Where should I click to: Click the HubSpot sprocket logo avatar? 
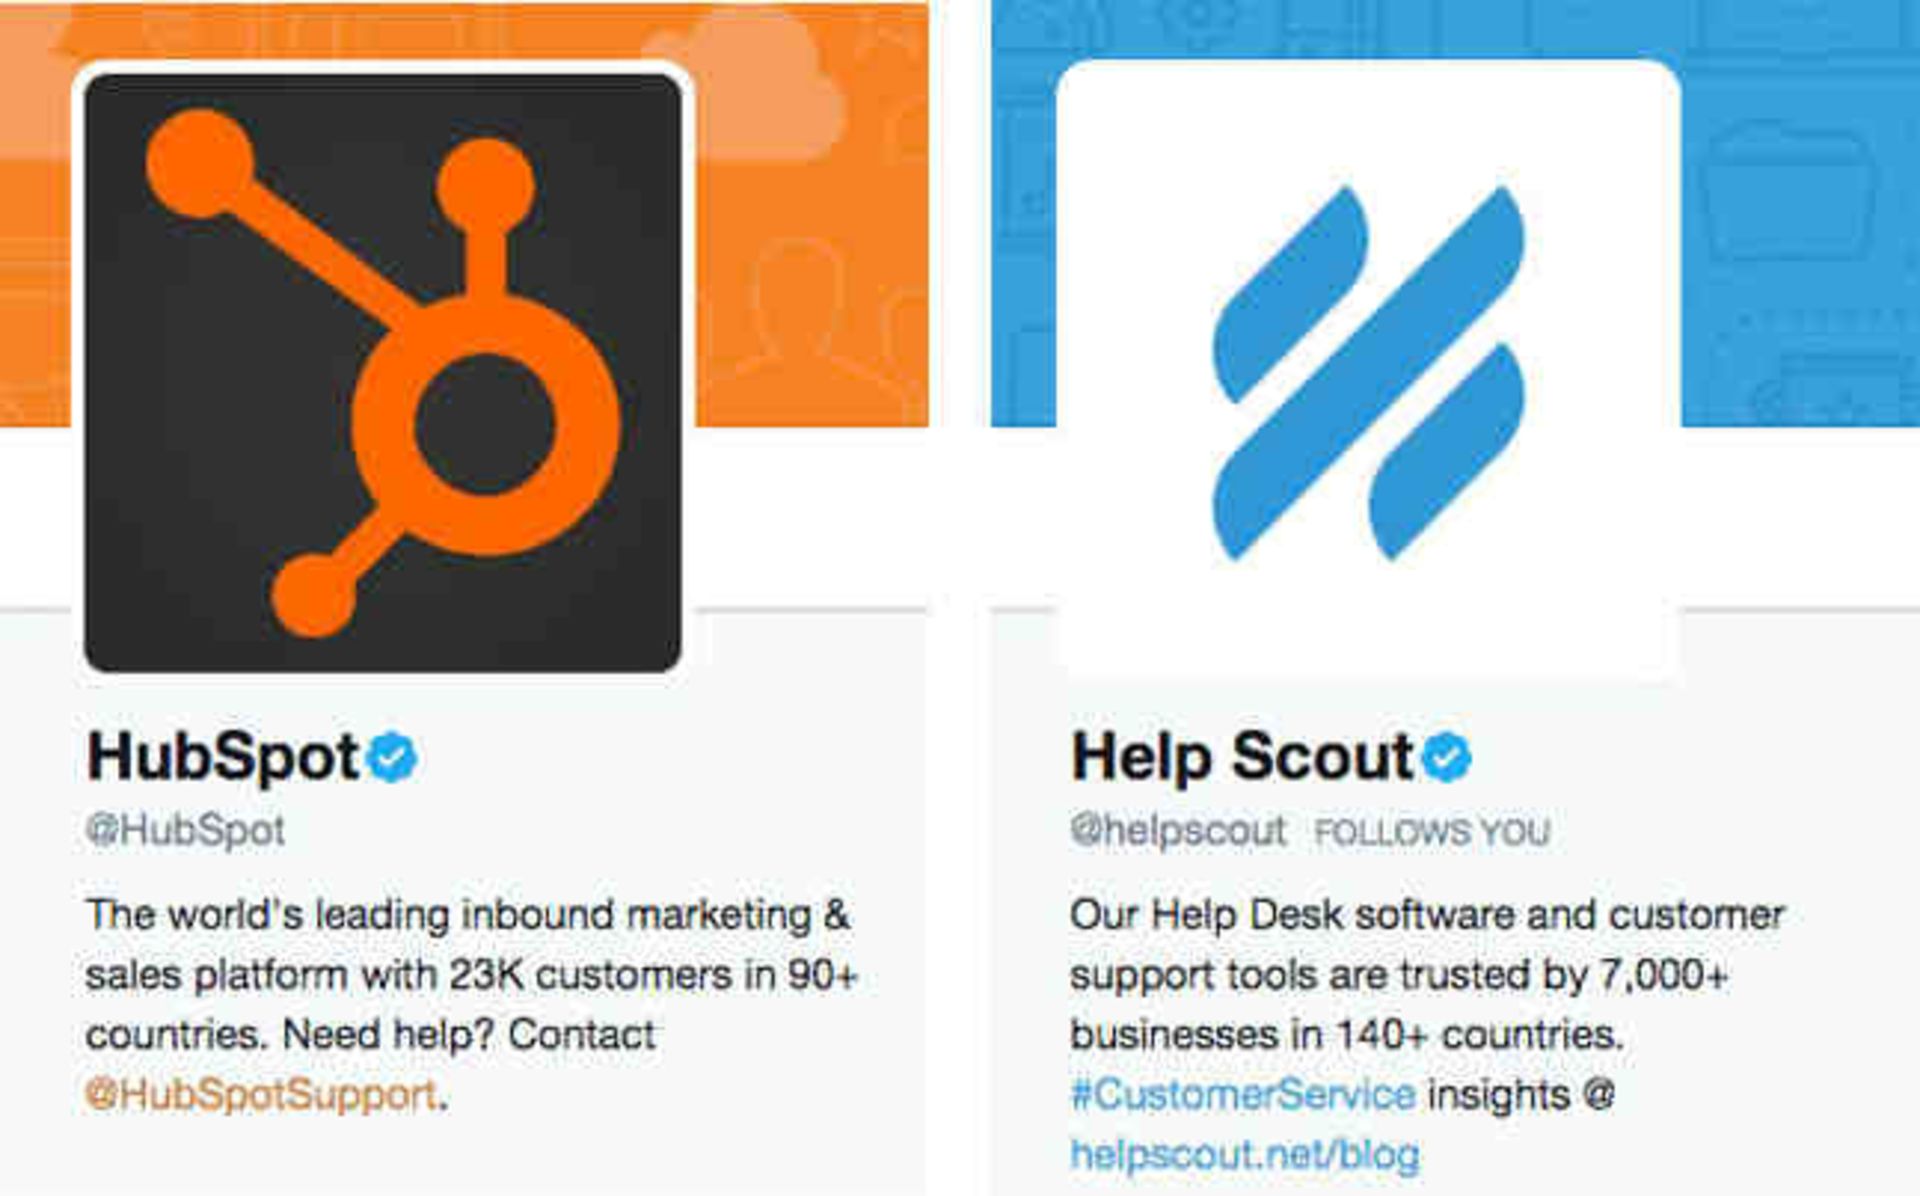pos(383,373)
